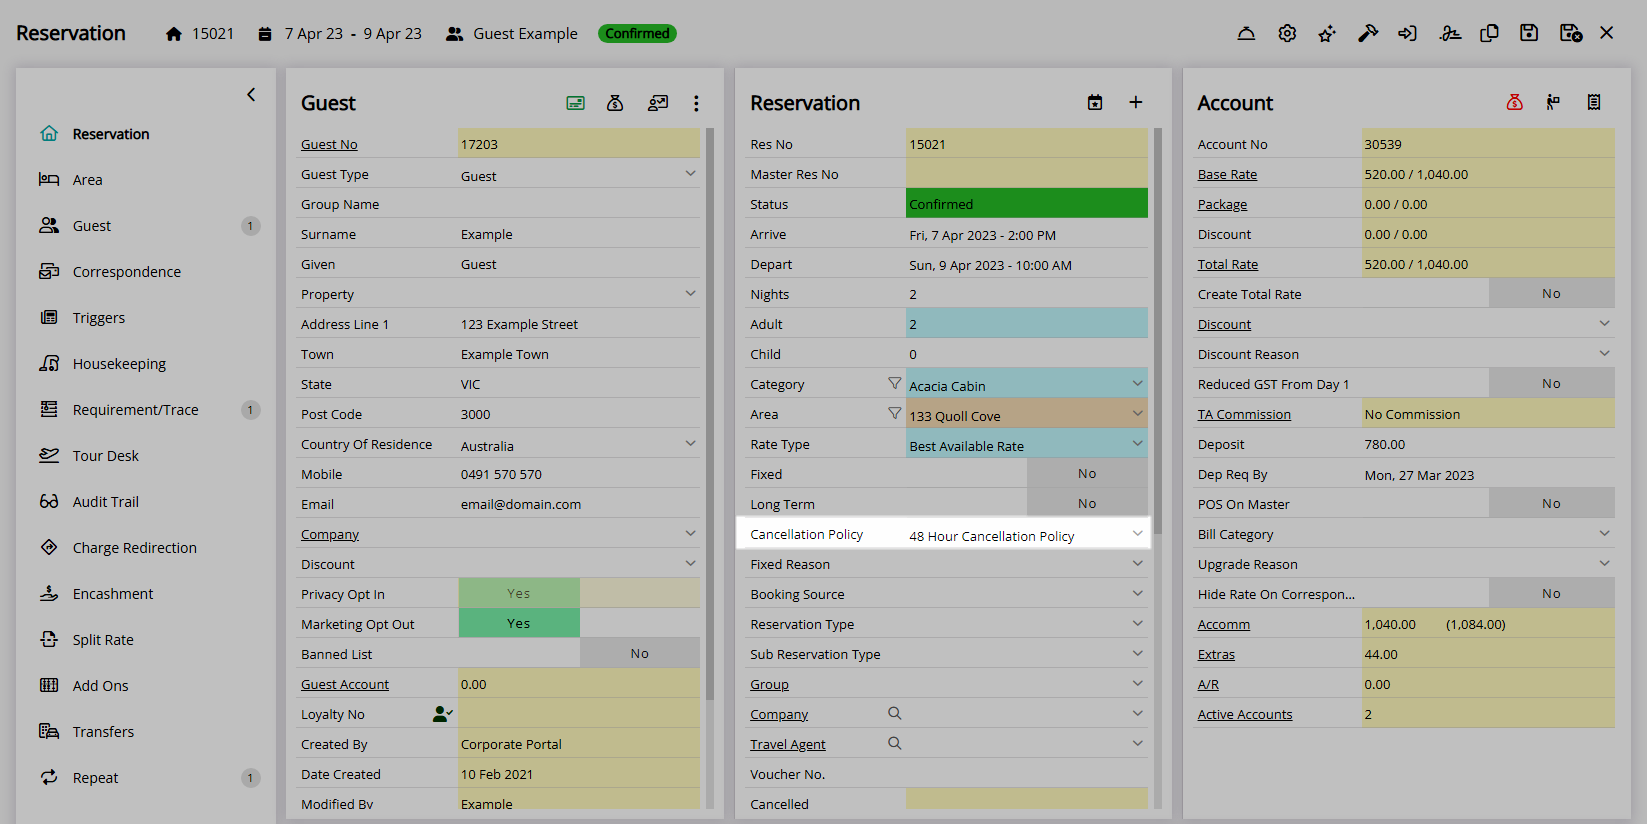Image resolution: width=1647 pixels, height=824 pixels.
Task: Open the Area section in sidebar
Action: click(x=87, y=180)
